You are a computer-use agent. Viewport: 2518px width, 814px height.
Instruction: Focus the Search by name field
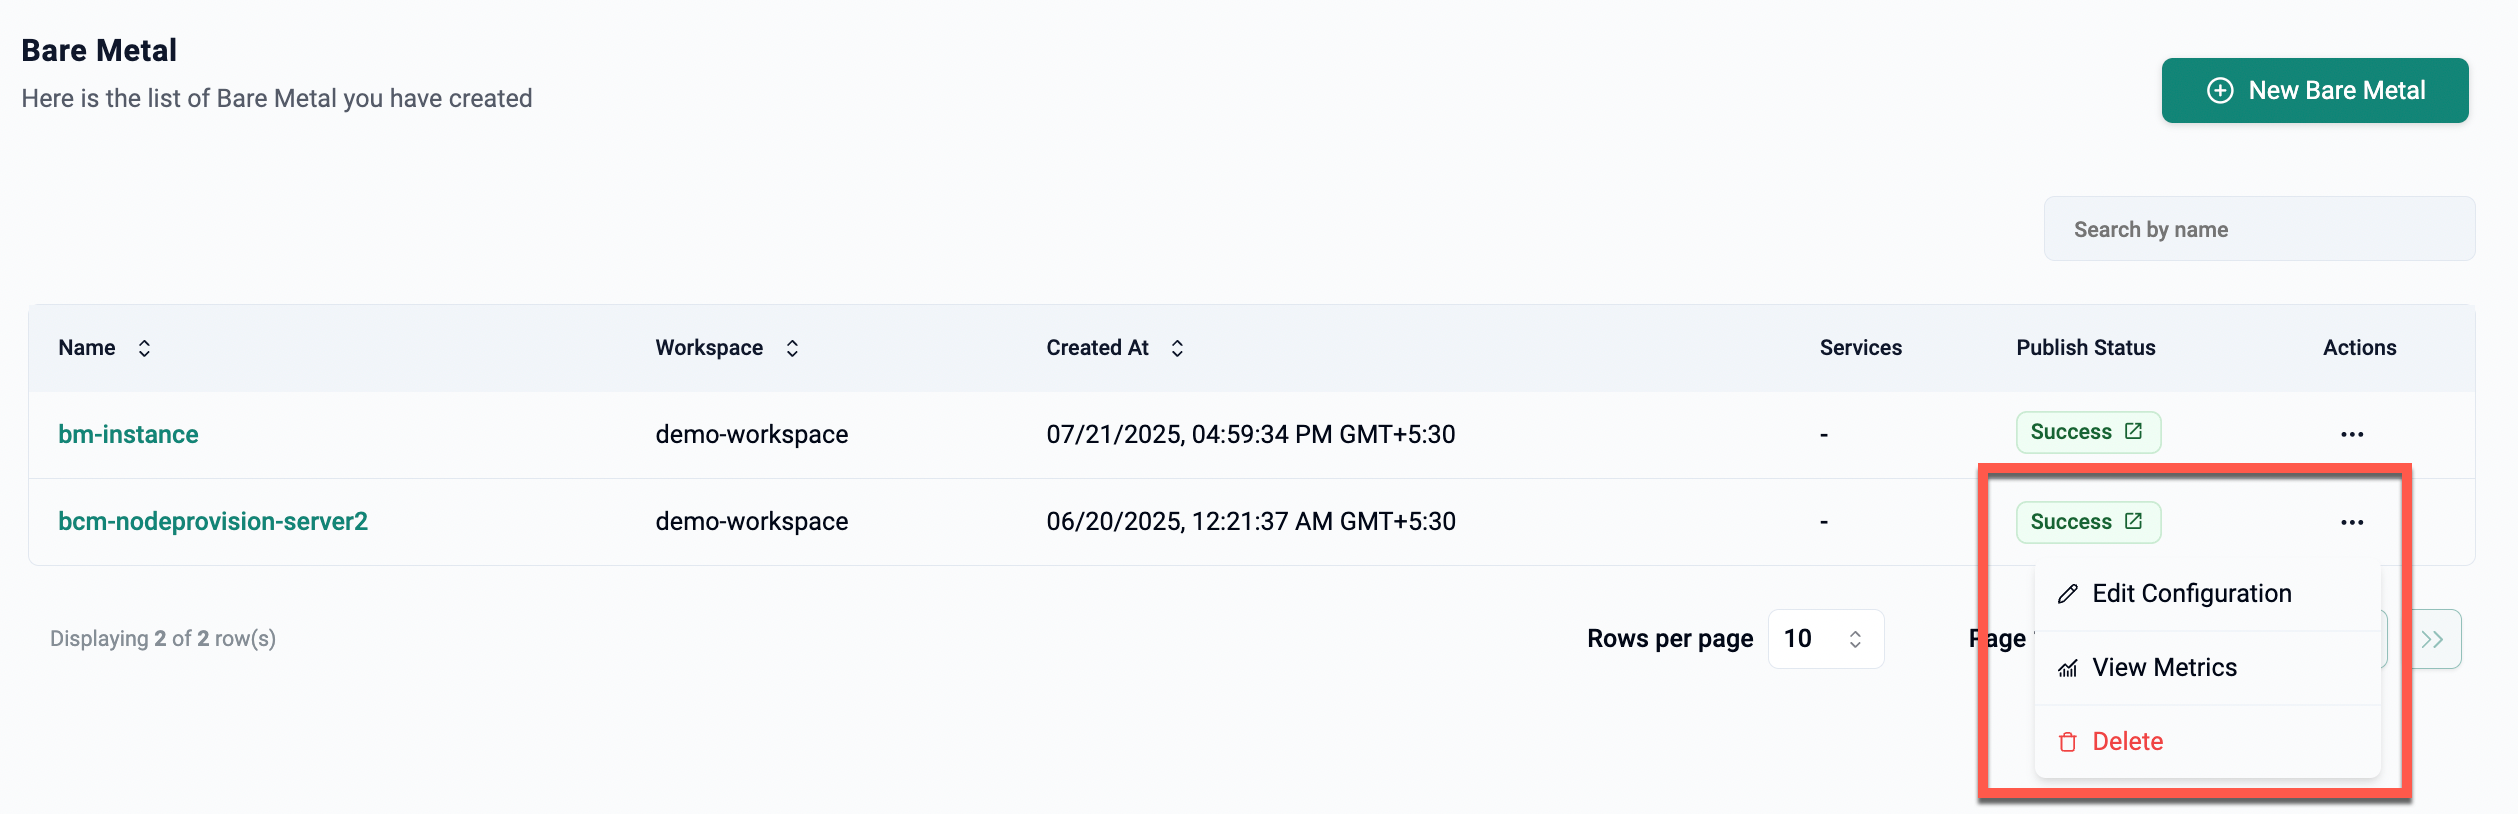(x=2259, y=229)
